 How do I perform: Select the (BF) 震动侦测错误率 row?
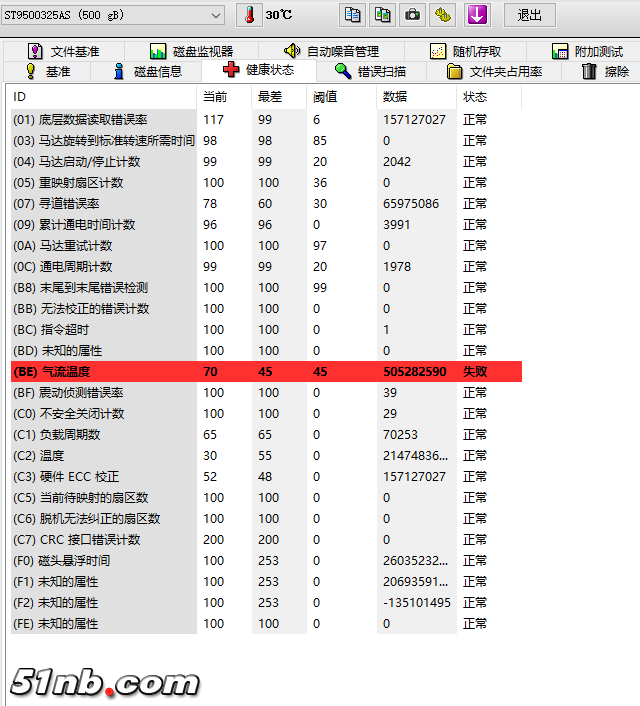tap(266, 393)
